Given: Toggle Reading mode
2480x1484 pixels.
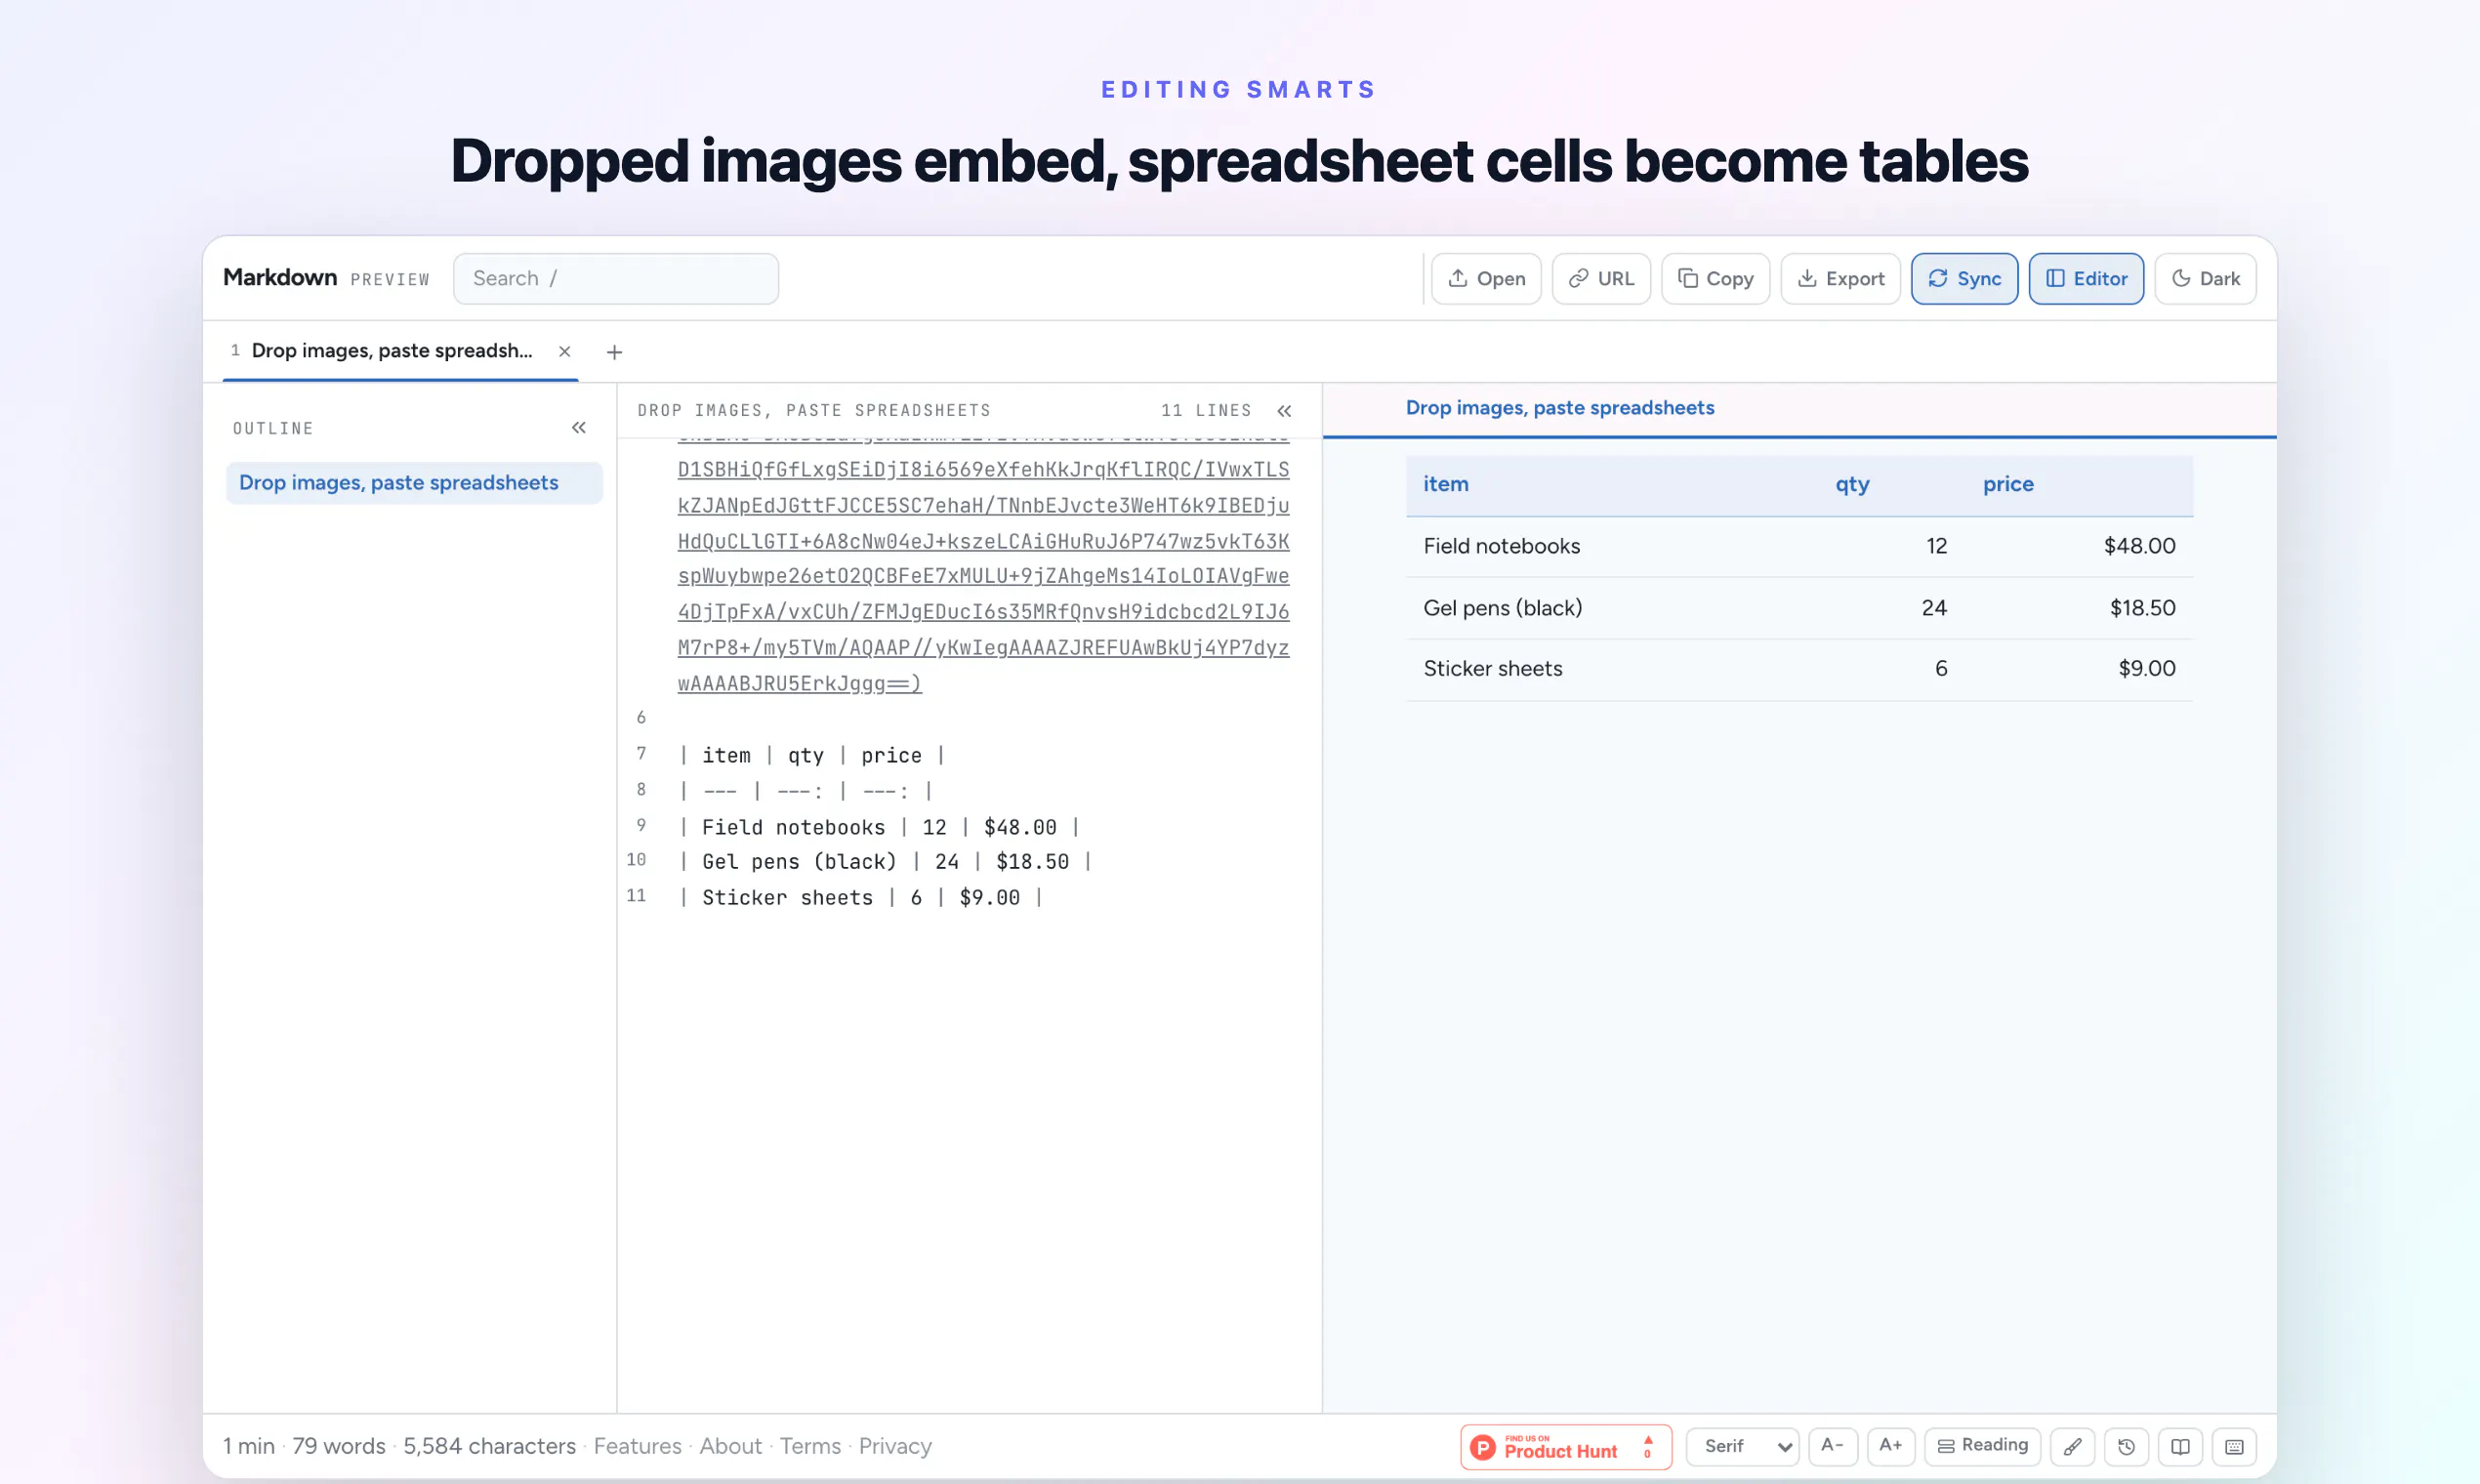Looking at the screenshot, I should [1982, 1446].
